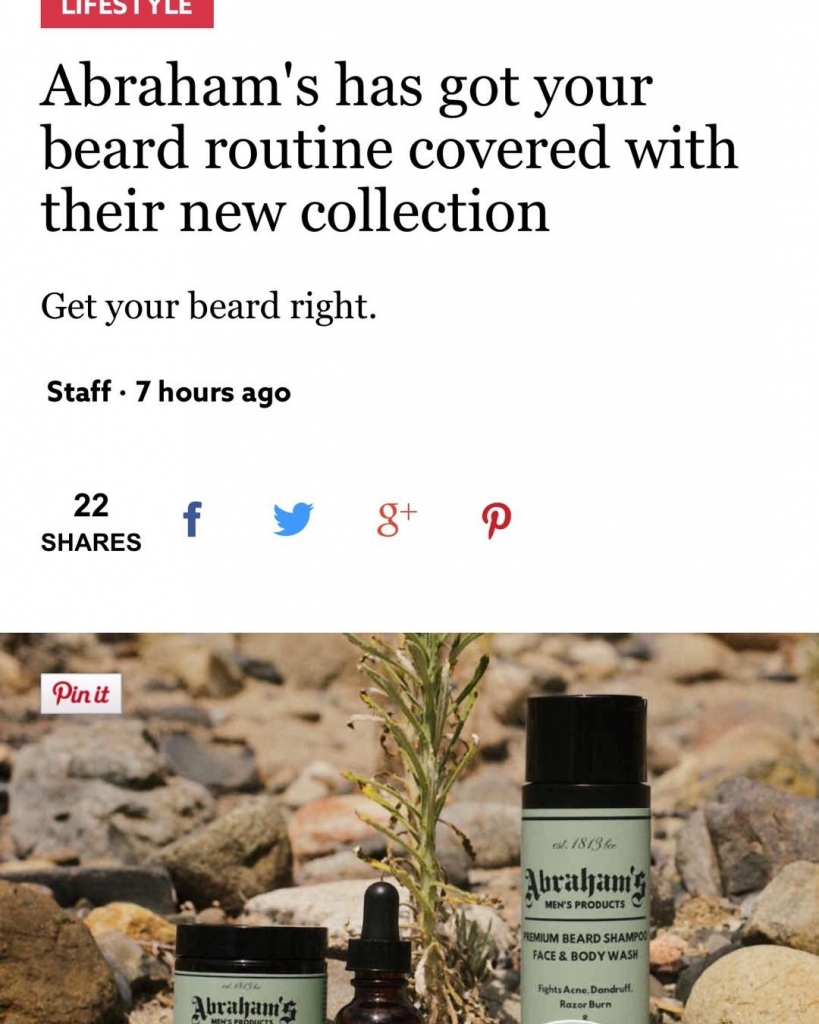Viewport: 819px width, 1024px height.
Task: Pin the article using Pinterest icon
Action: pos(496,520)
